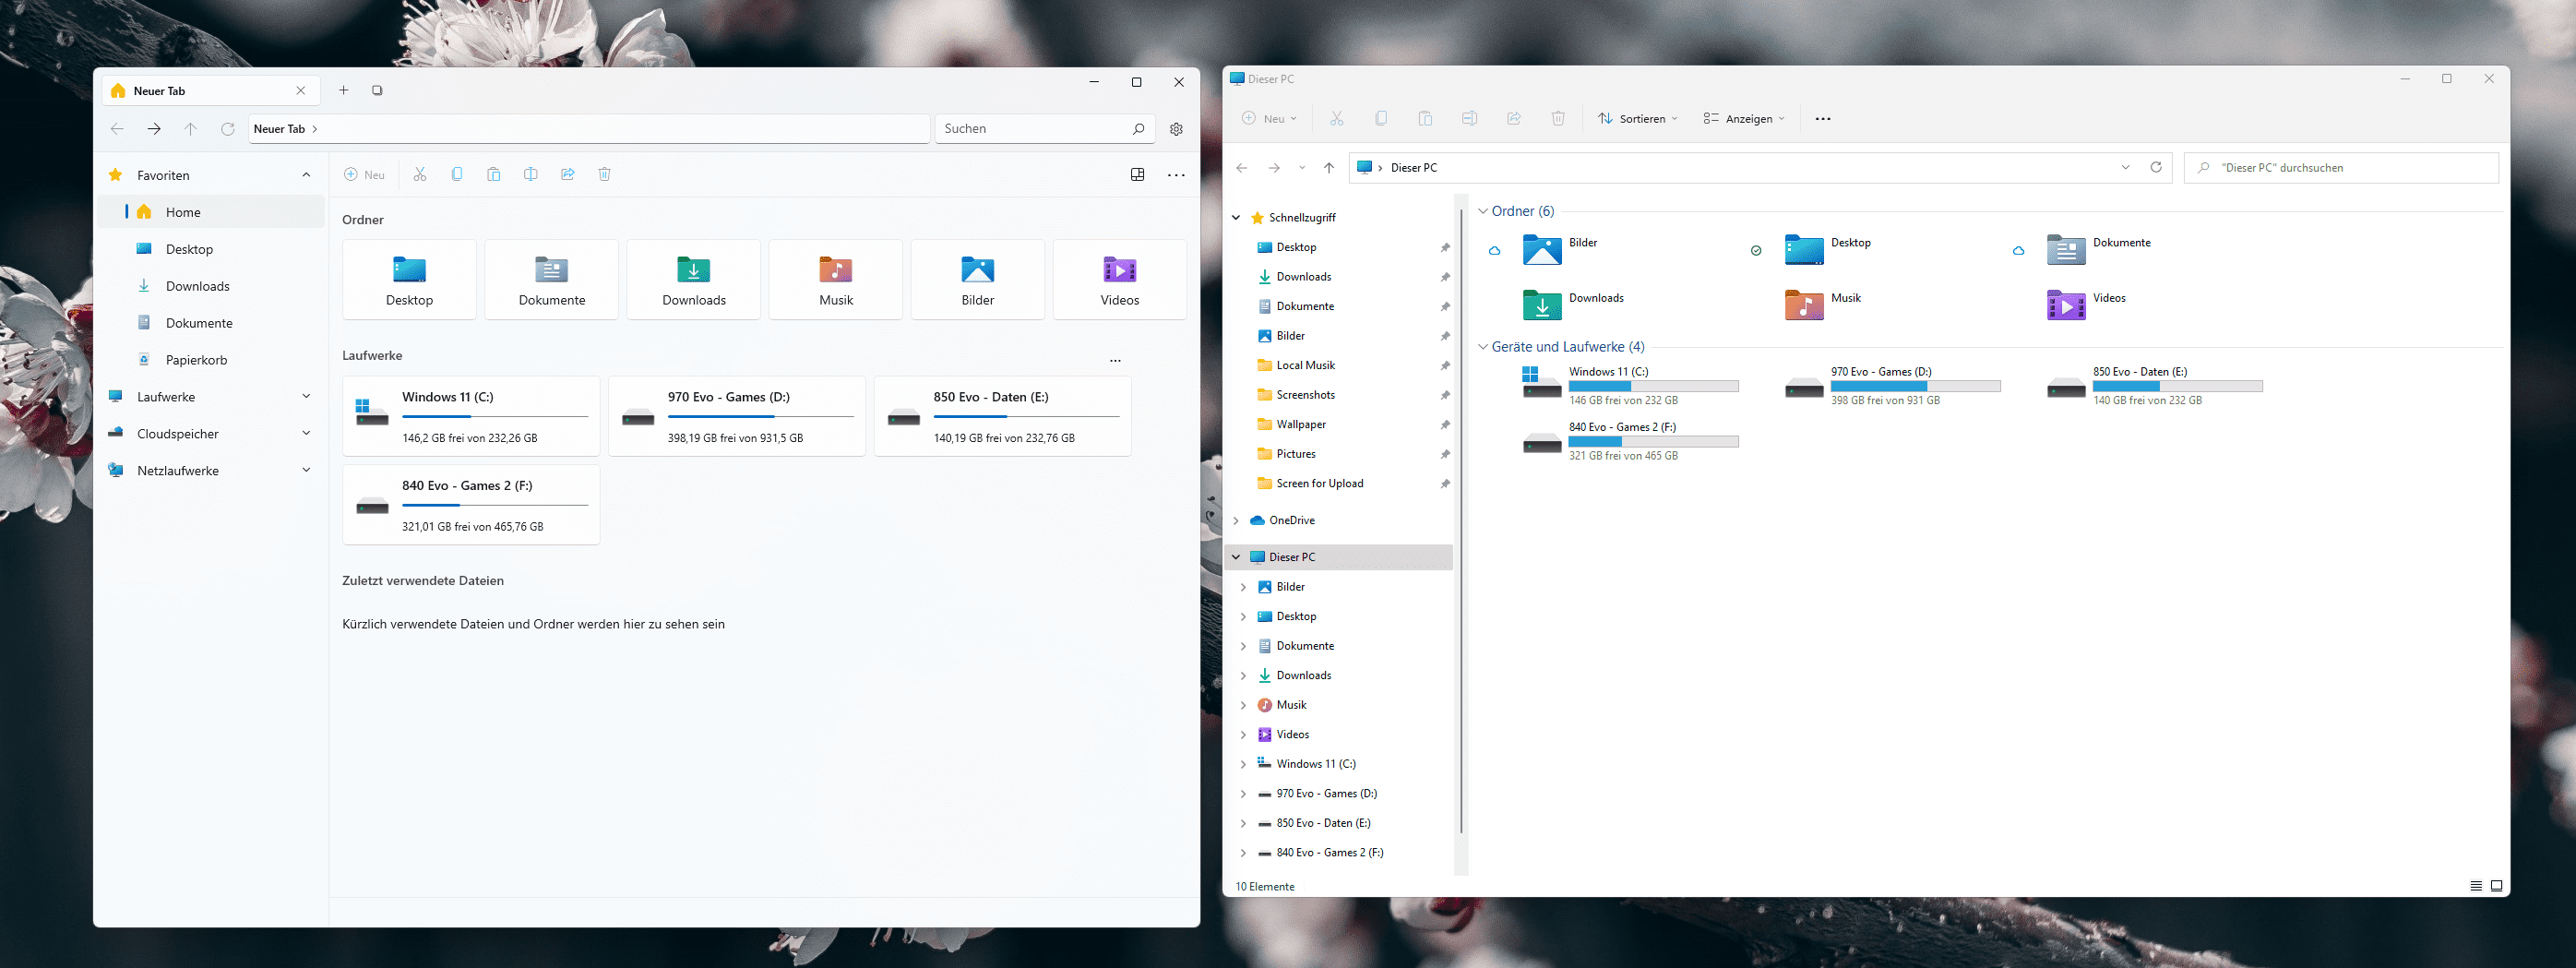Open the Sortieren dropdown
The height and width of the screenshot is (968, 2576).
(1637, 118)
